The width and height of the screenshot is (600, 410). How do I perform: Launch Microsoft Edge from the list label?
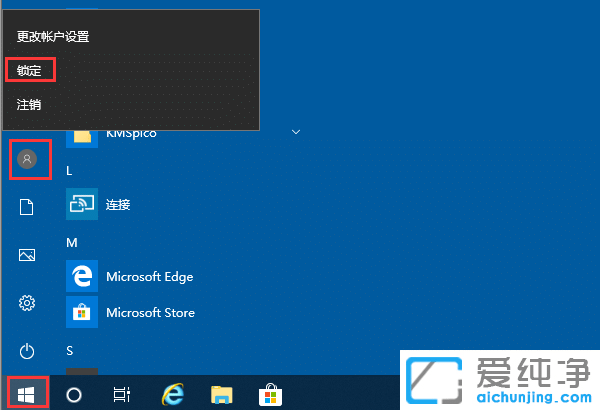pyautogui.click(x=150, y=277)
